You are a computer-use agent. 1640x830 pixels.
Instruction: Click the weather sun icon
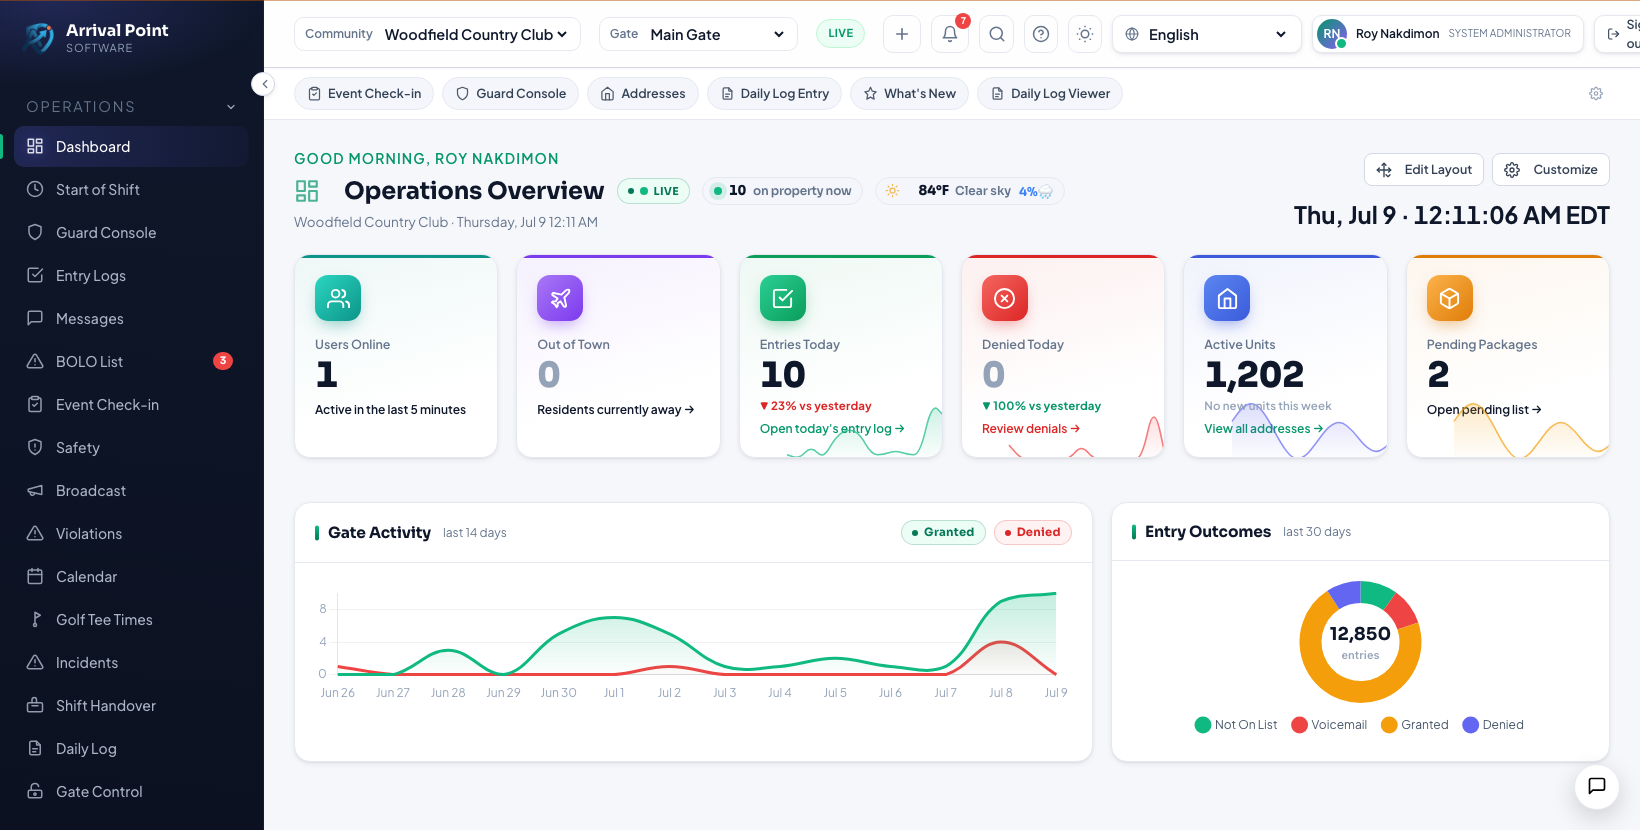(x=893, y=191)
